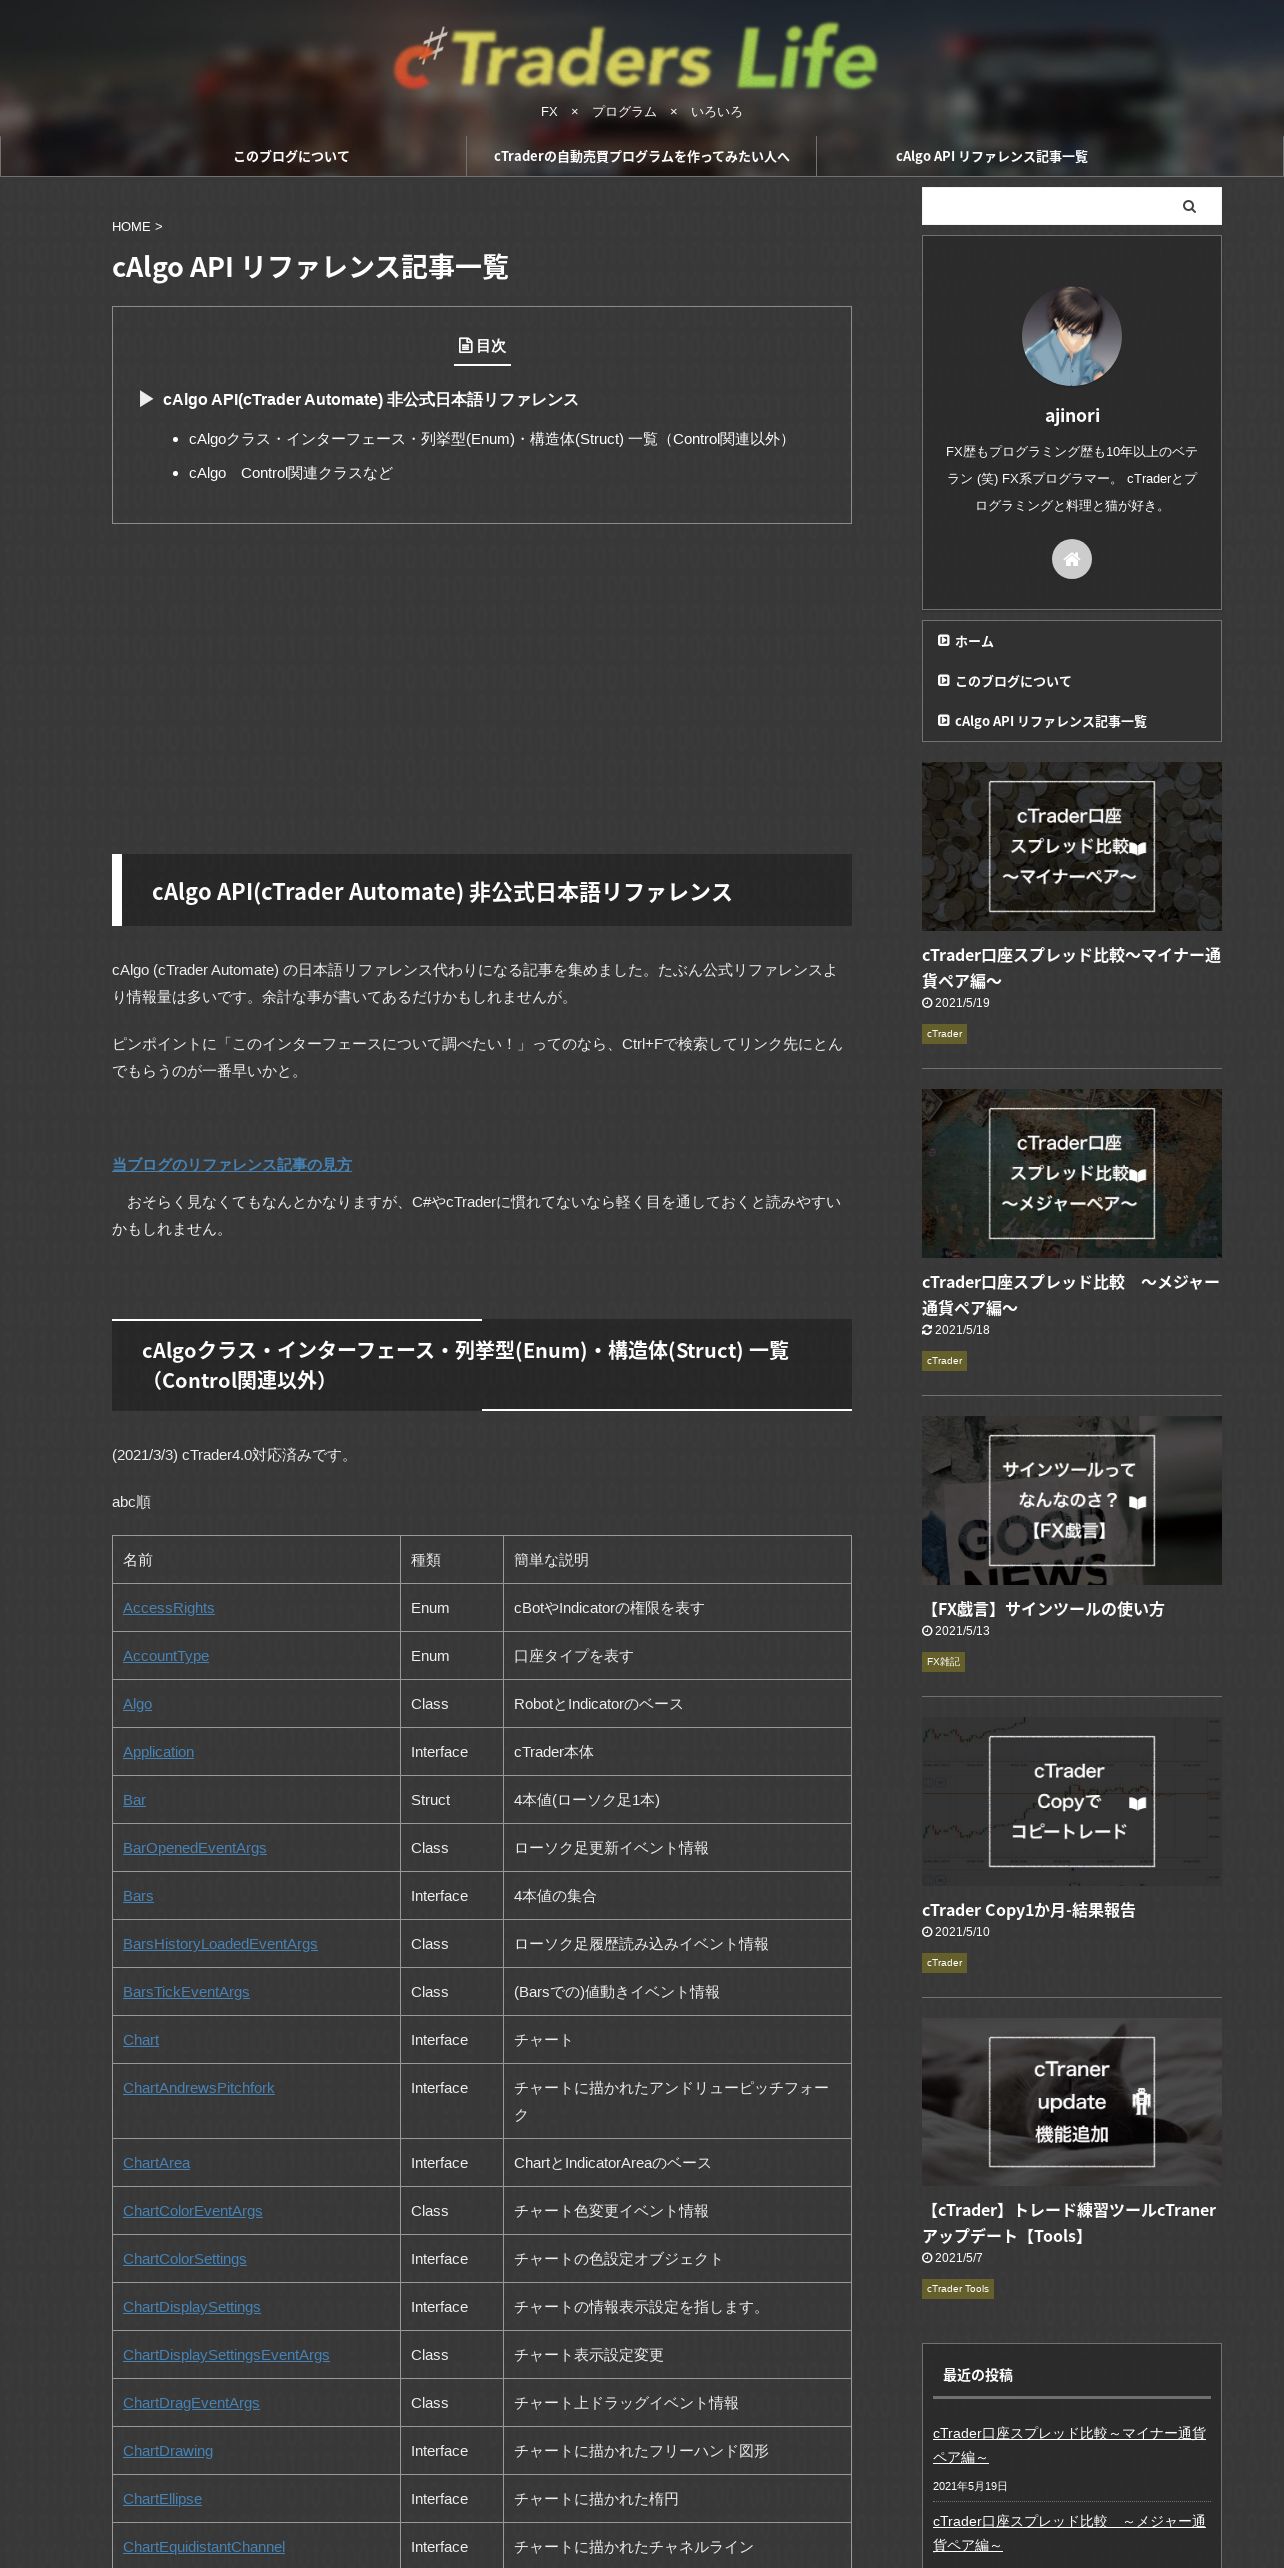Open the cTrader Copyでコピートレード thumbnail
The width and height of the screenshot is (1284, 2568).
click(x=1071, y=1801)
